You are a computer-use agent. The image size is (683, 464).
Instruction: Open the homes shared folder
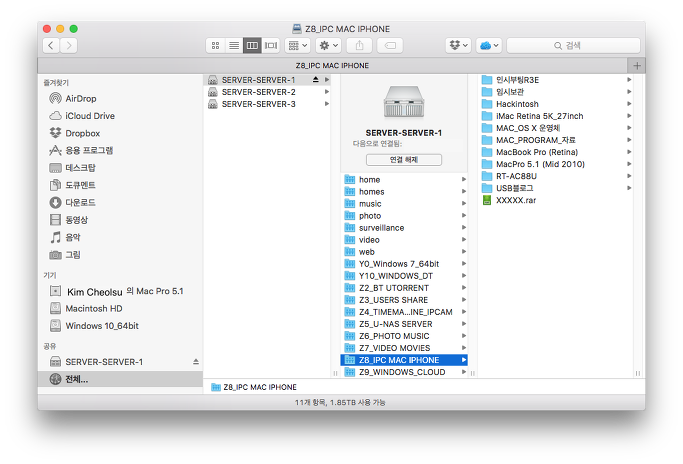(x=404, y=192)
